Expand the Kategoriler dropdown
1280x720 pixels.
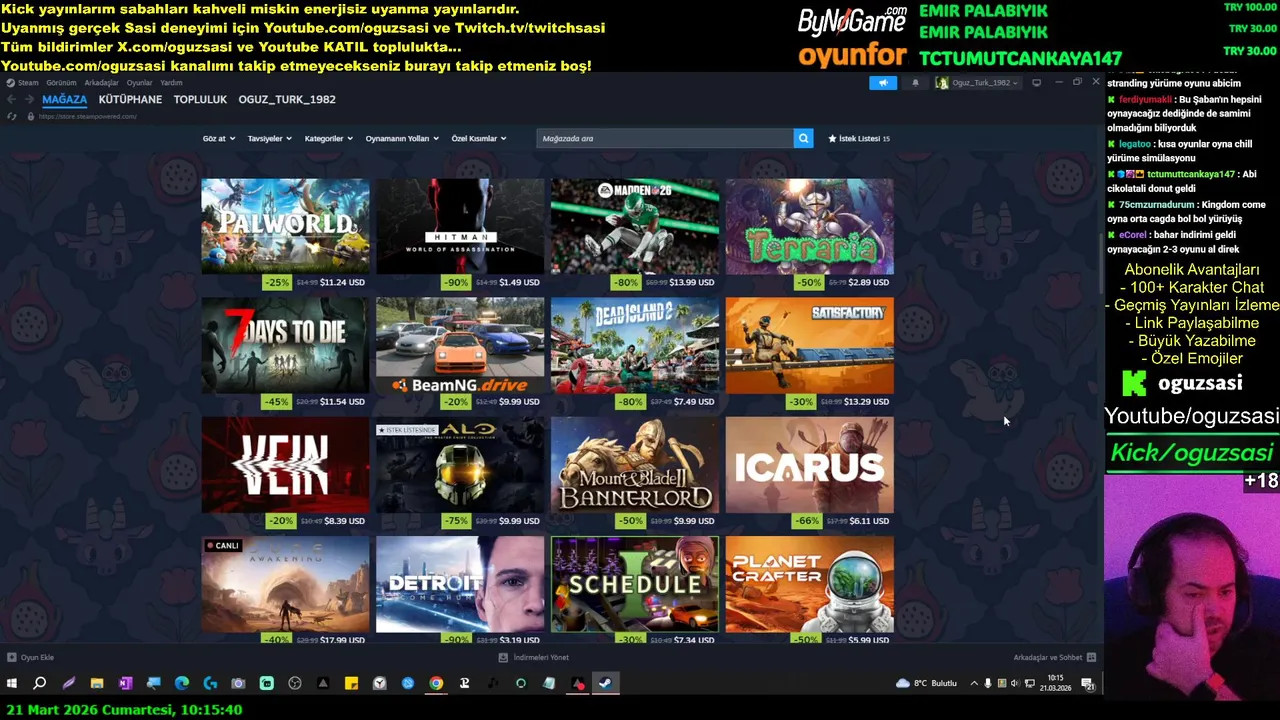point(329,138)
